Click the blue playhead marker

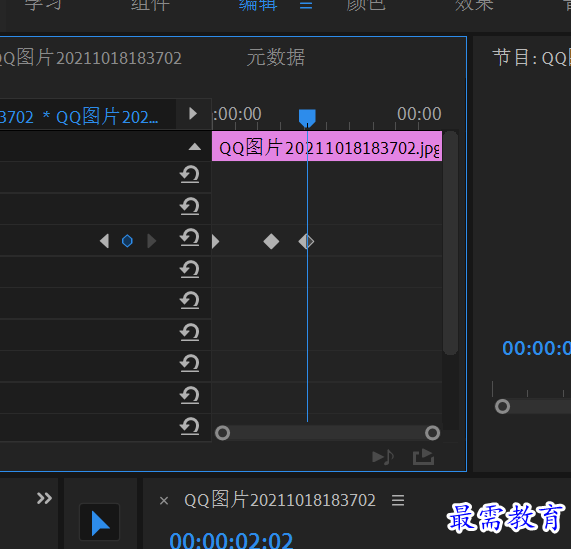(307, 118)
